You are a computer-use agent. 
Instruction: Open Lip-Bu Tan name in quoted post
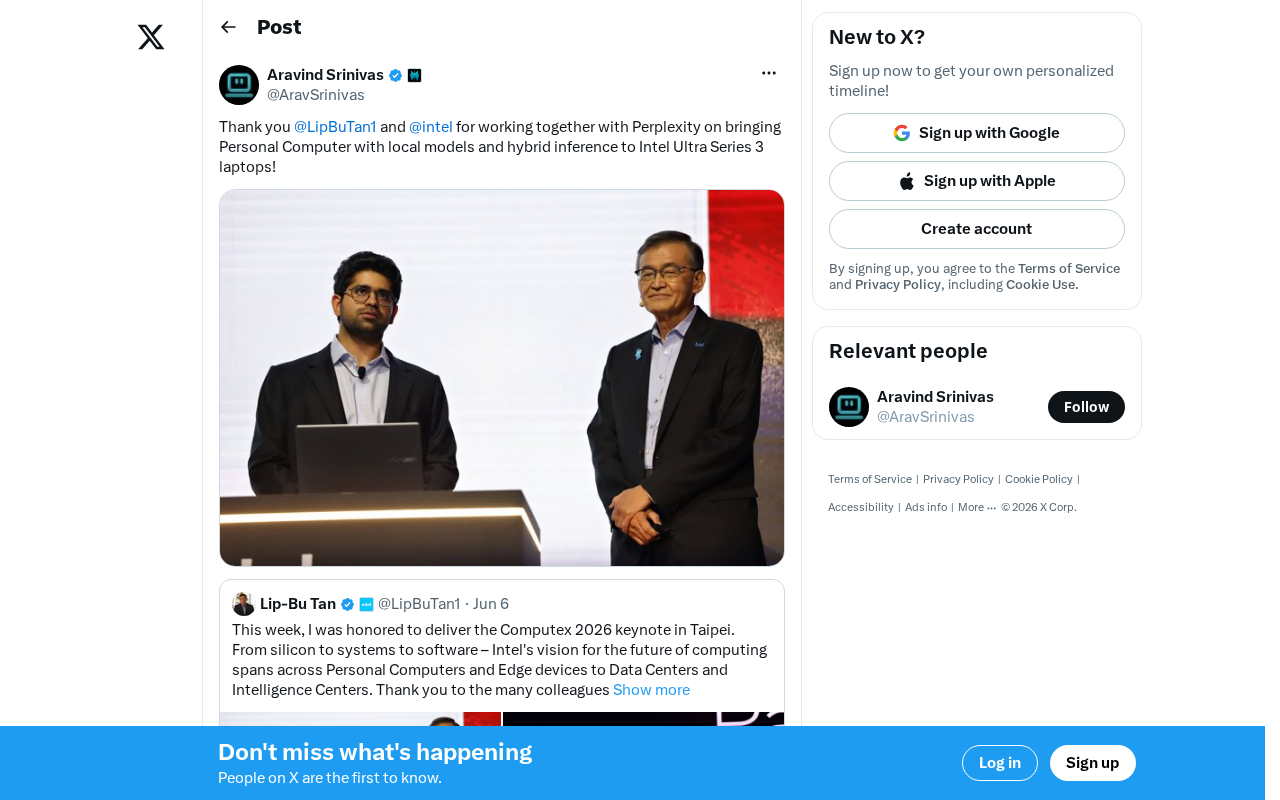pos(298,604)
